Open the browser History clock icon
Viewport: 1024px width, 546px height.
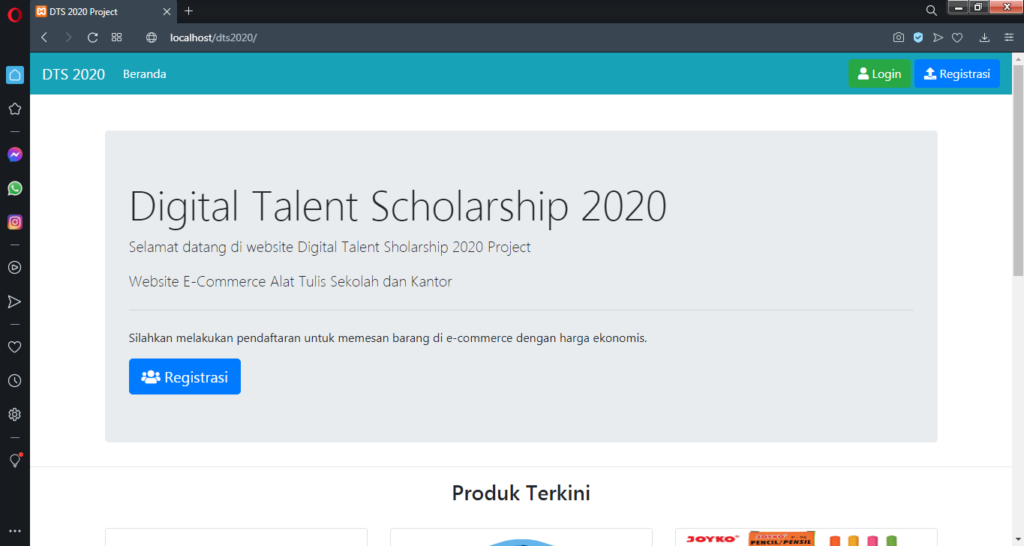14,381
